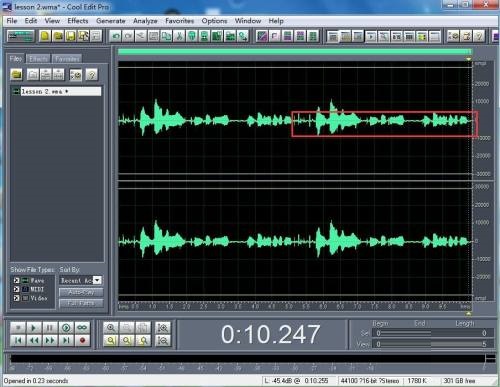
Task: Click the green horizontal range bar above the waveform
Action: (x=295, y=52)
